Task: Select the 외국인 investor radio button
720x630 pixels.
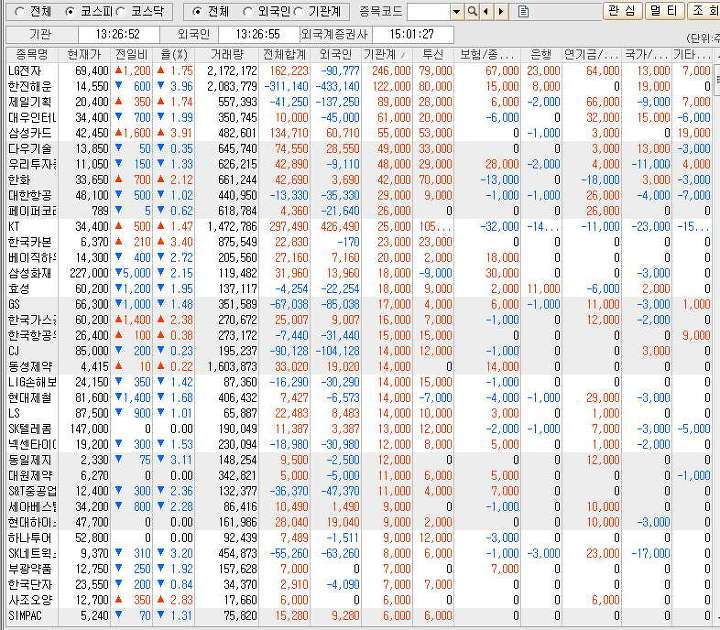Action: click(247, 11)
